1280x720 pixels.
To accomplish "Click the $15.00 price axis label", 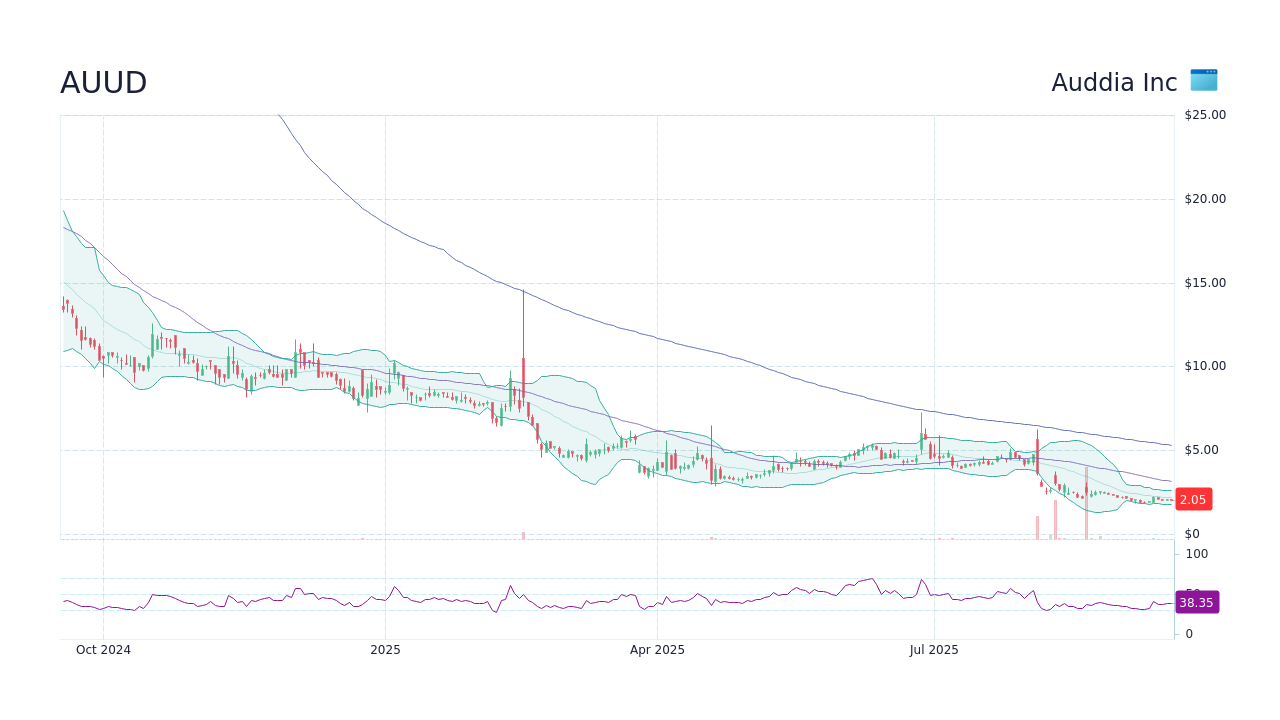I will [1205, 283].
